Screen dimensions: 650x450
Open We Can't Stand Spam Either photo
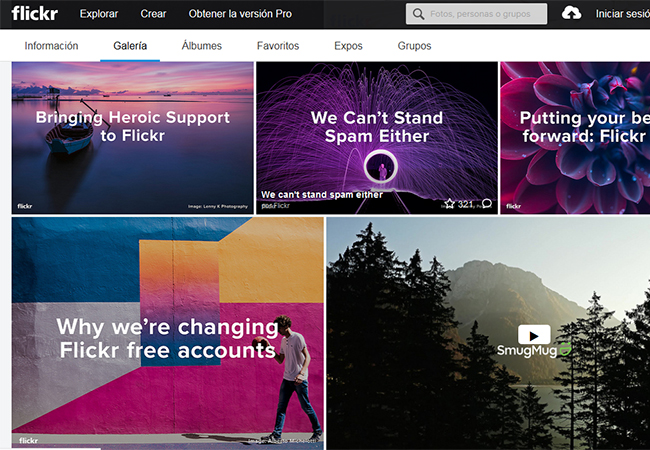pos(377,138)
